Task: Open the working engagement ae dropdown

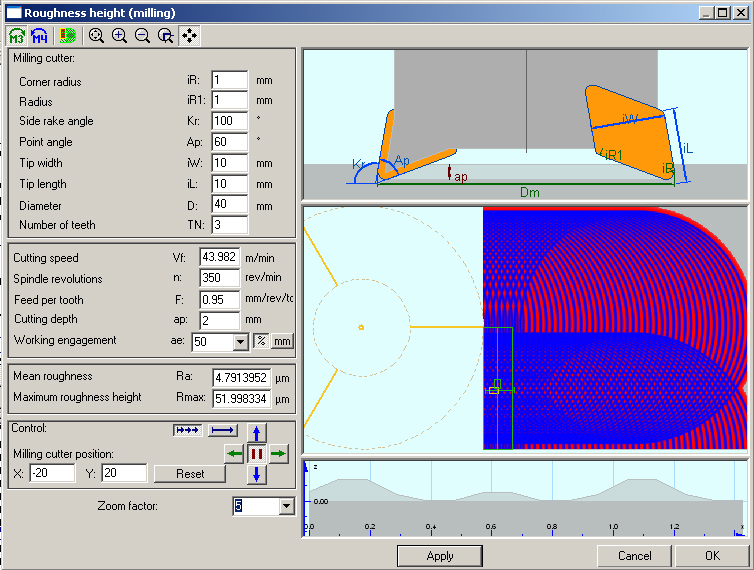Action: point(241,342)
